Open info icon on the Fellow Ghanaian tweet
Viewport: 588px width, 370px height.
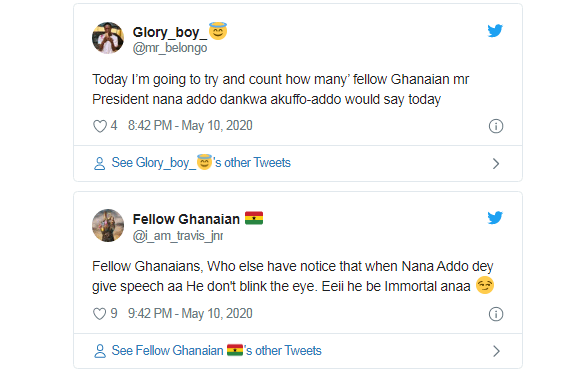pyautogui.click(x=496, y=314)
